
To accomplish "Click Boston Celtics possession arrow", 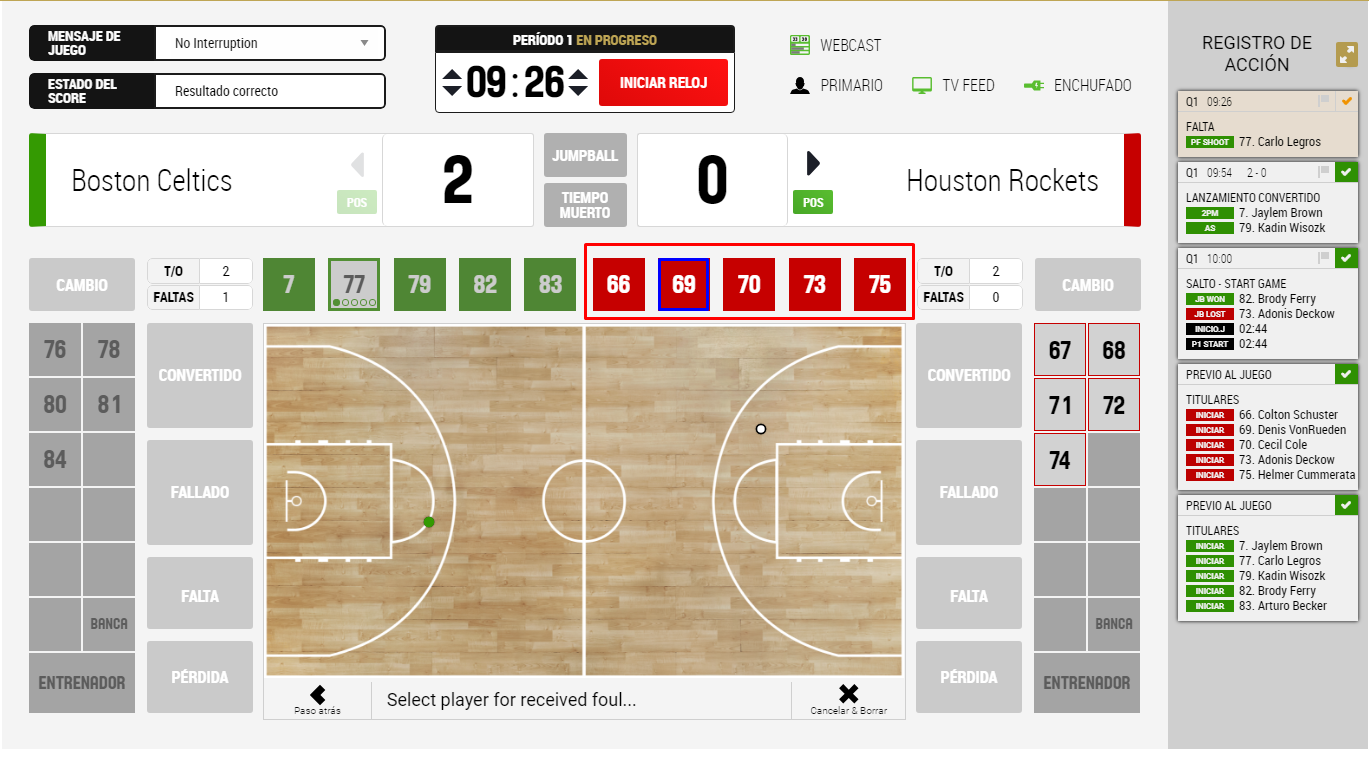I will (358, 164).
